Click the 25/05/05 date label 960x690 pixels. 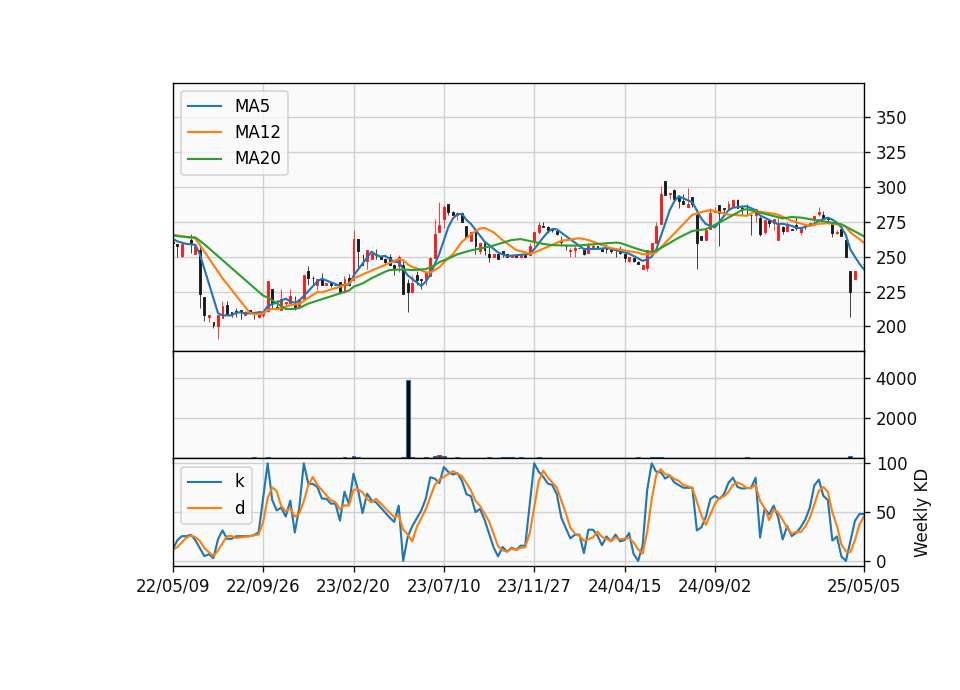[x=864, y=586]
